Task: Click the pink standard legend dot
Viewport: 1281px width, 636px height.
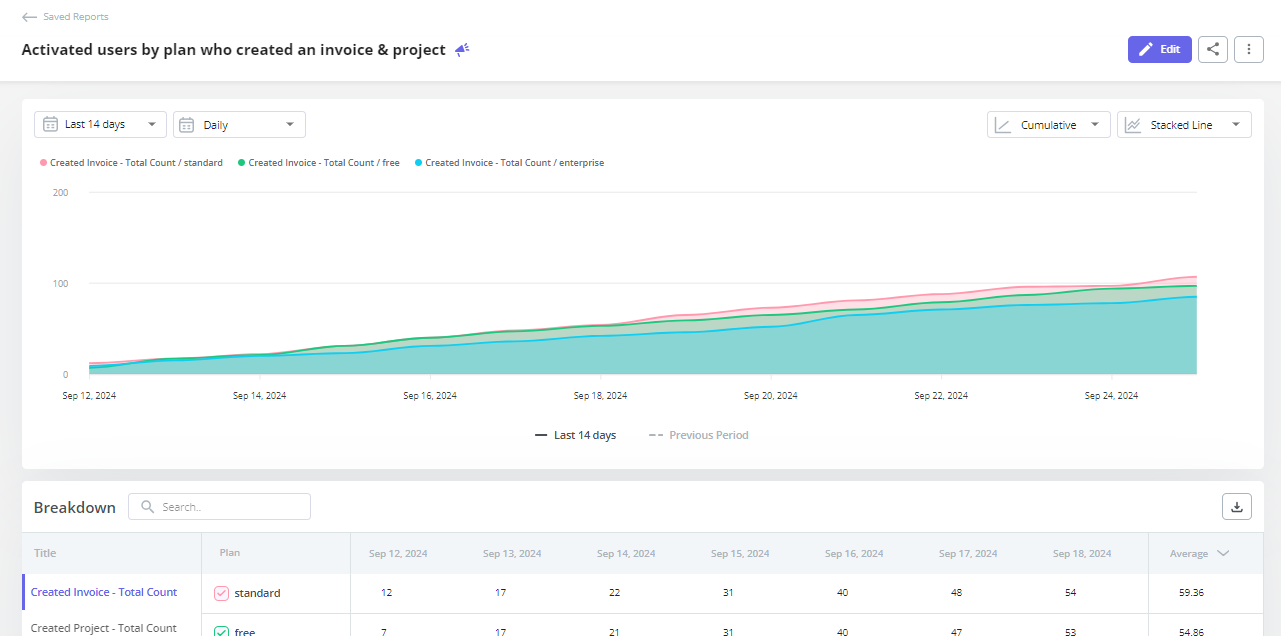Action: tap(43, 162)
